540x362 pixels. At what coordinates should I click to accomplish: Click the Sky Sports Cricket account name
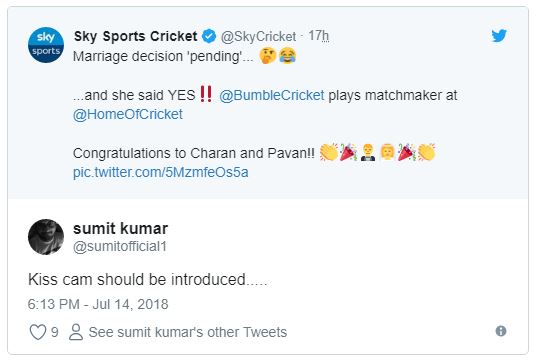click(136, 36)
